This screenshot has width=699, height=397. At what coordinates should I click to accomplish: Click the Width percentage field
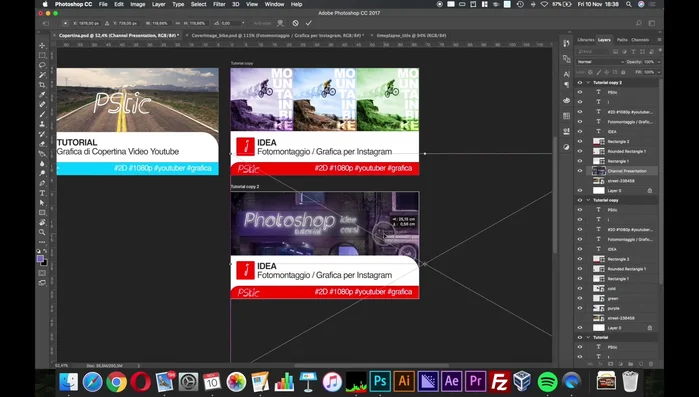pyautogui.click(x=162, y=23)
